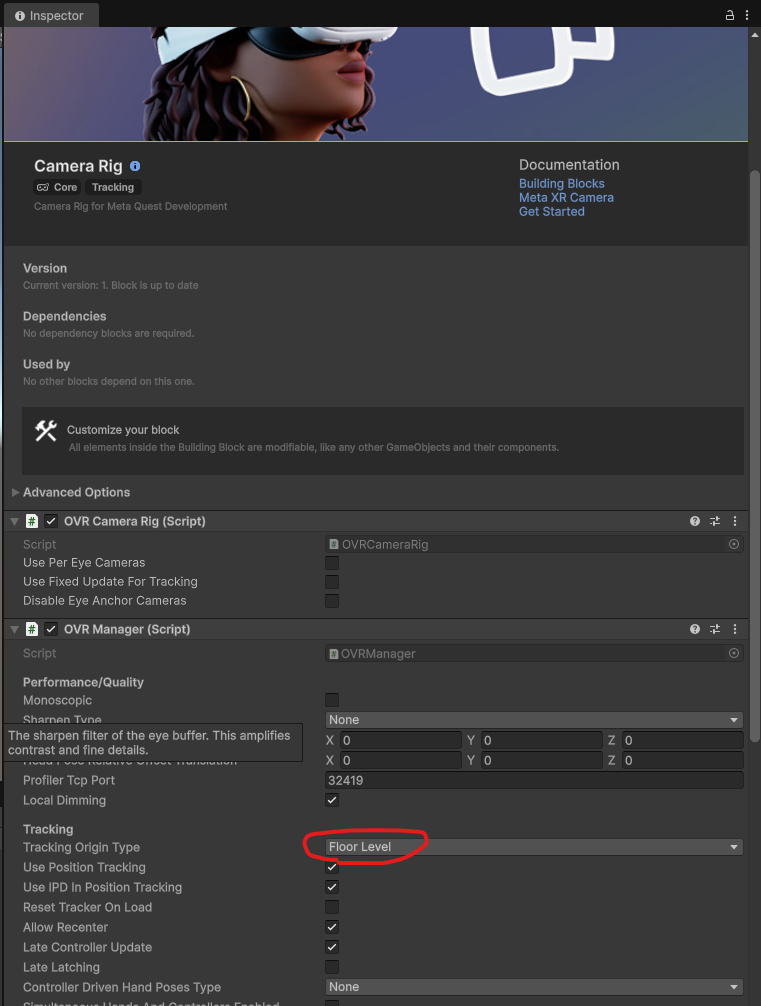
Task: Click the OVRManager script reference field
Action: point(534,653)
